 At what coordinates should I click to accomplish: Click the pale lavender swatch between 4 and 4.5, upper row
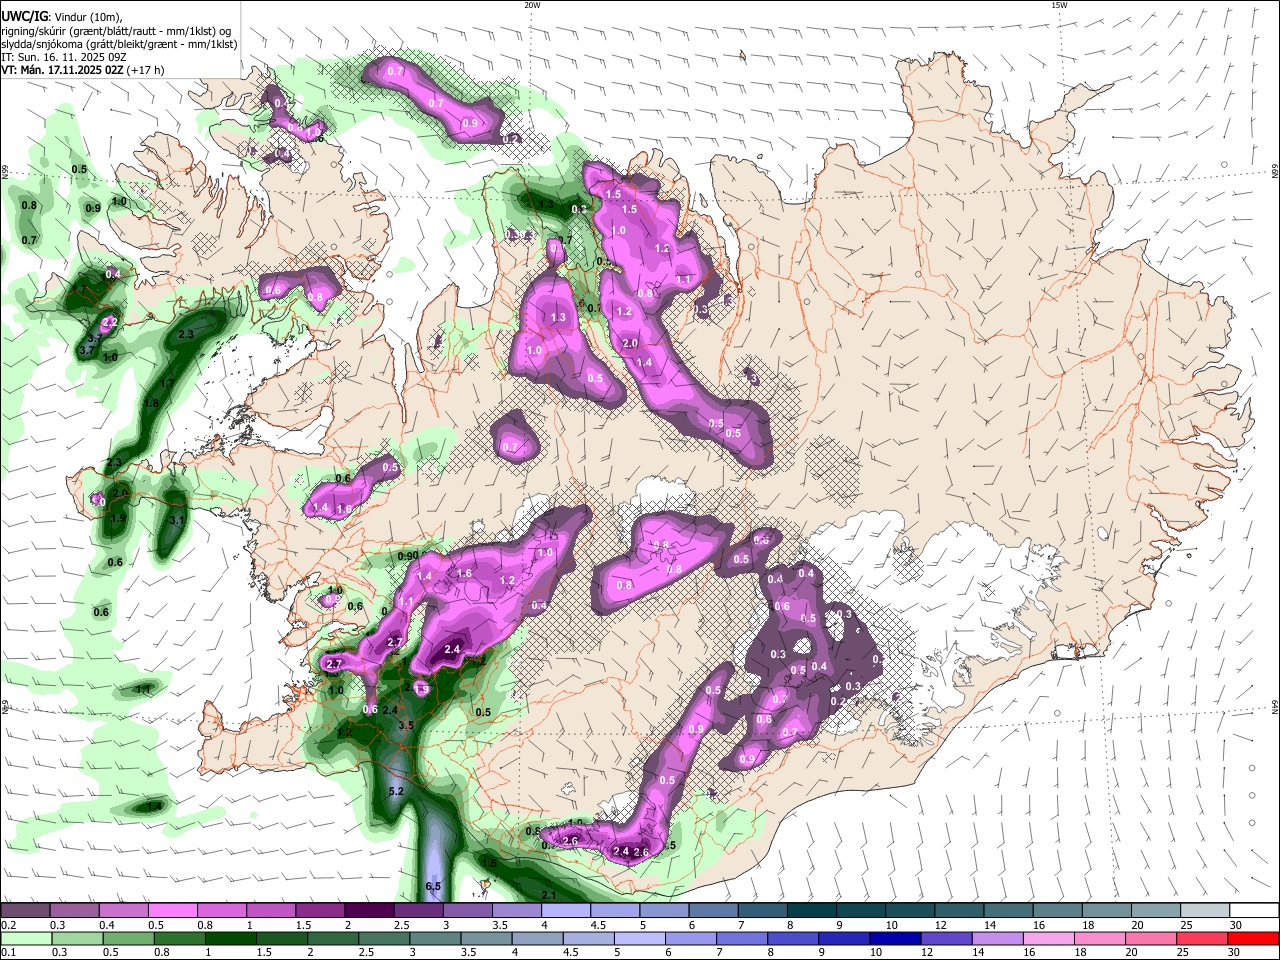click(565, 910)
